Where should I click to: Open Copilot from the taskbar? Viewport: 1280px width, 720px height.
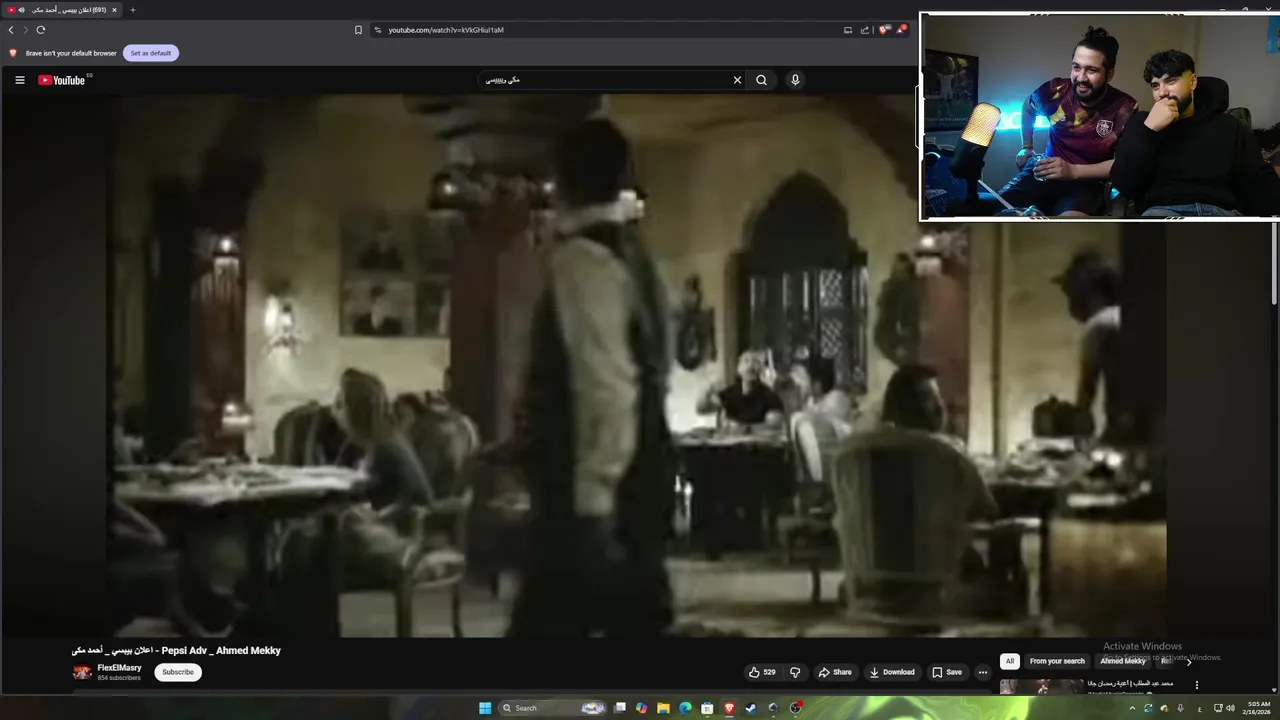pos(641,708)
